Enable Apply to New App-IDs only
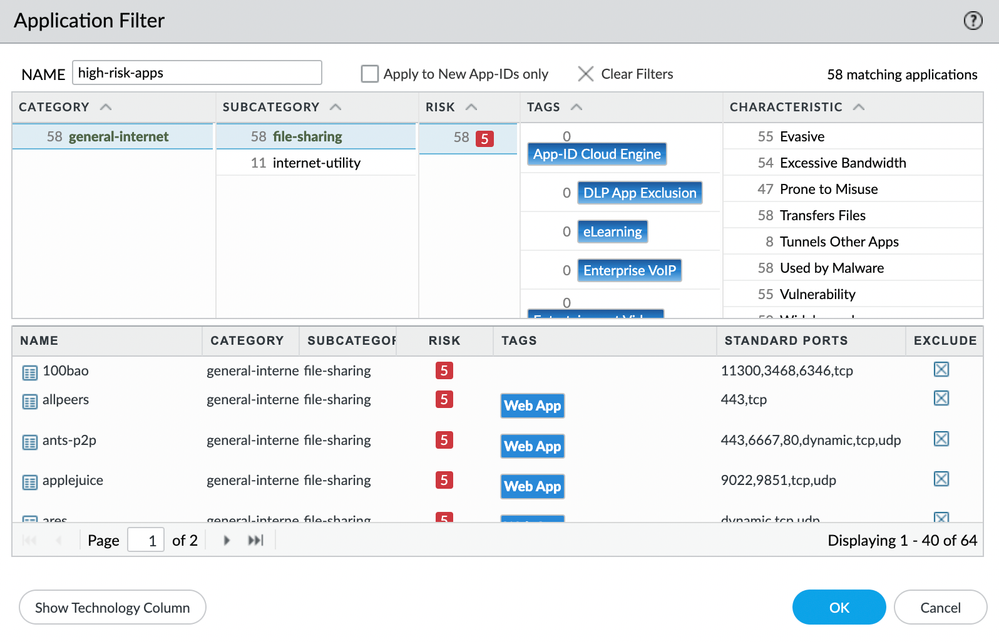Image resolution: width=999 pixels, height=642 pixels. pos(370,74)
